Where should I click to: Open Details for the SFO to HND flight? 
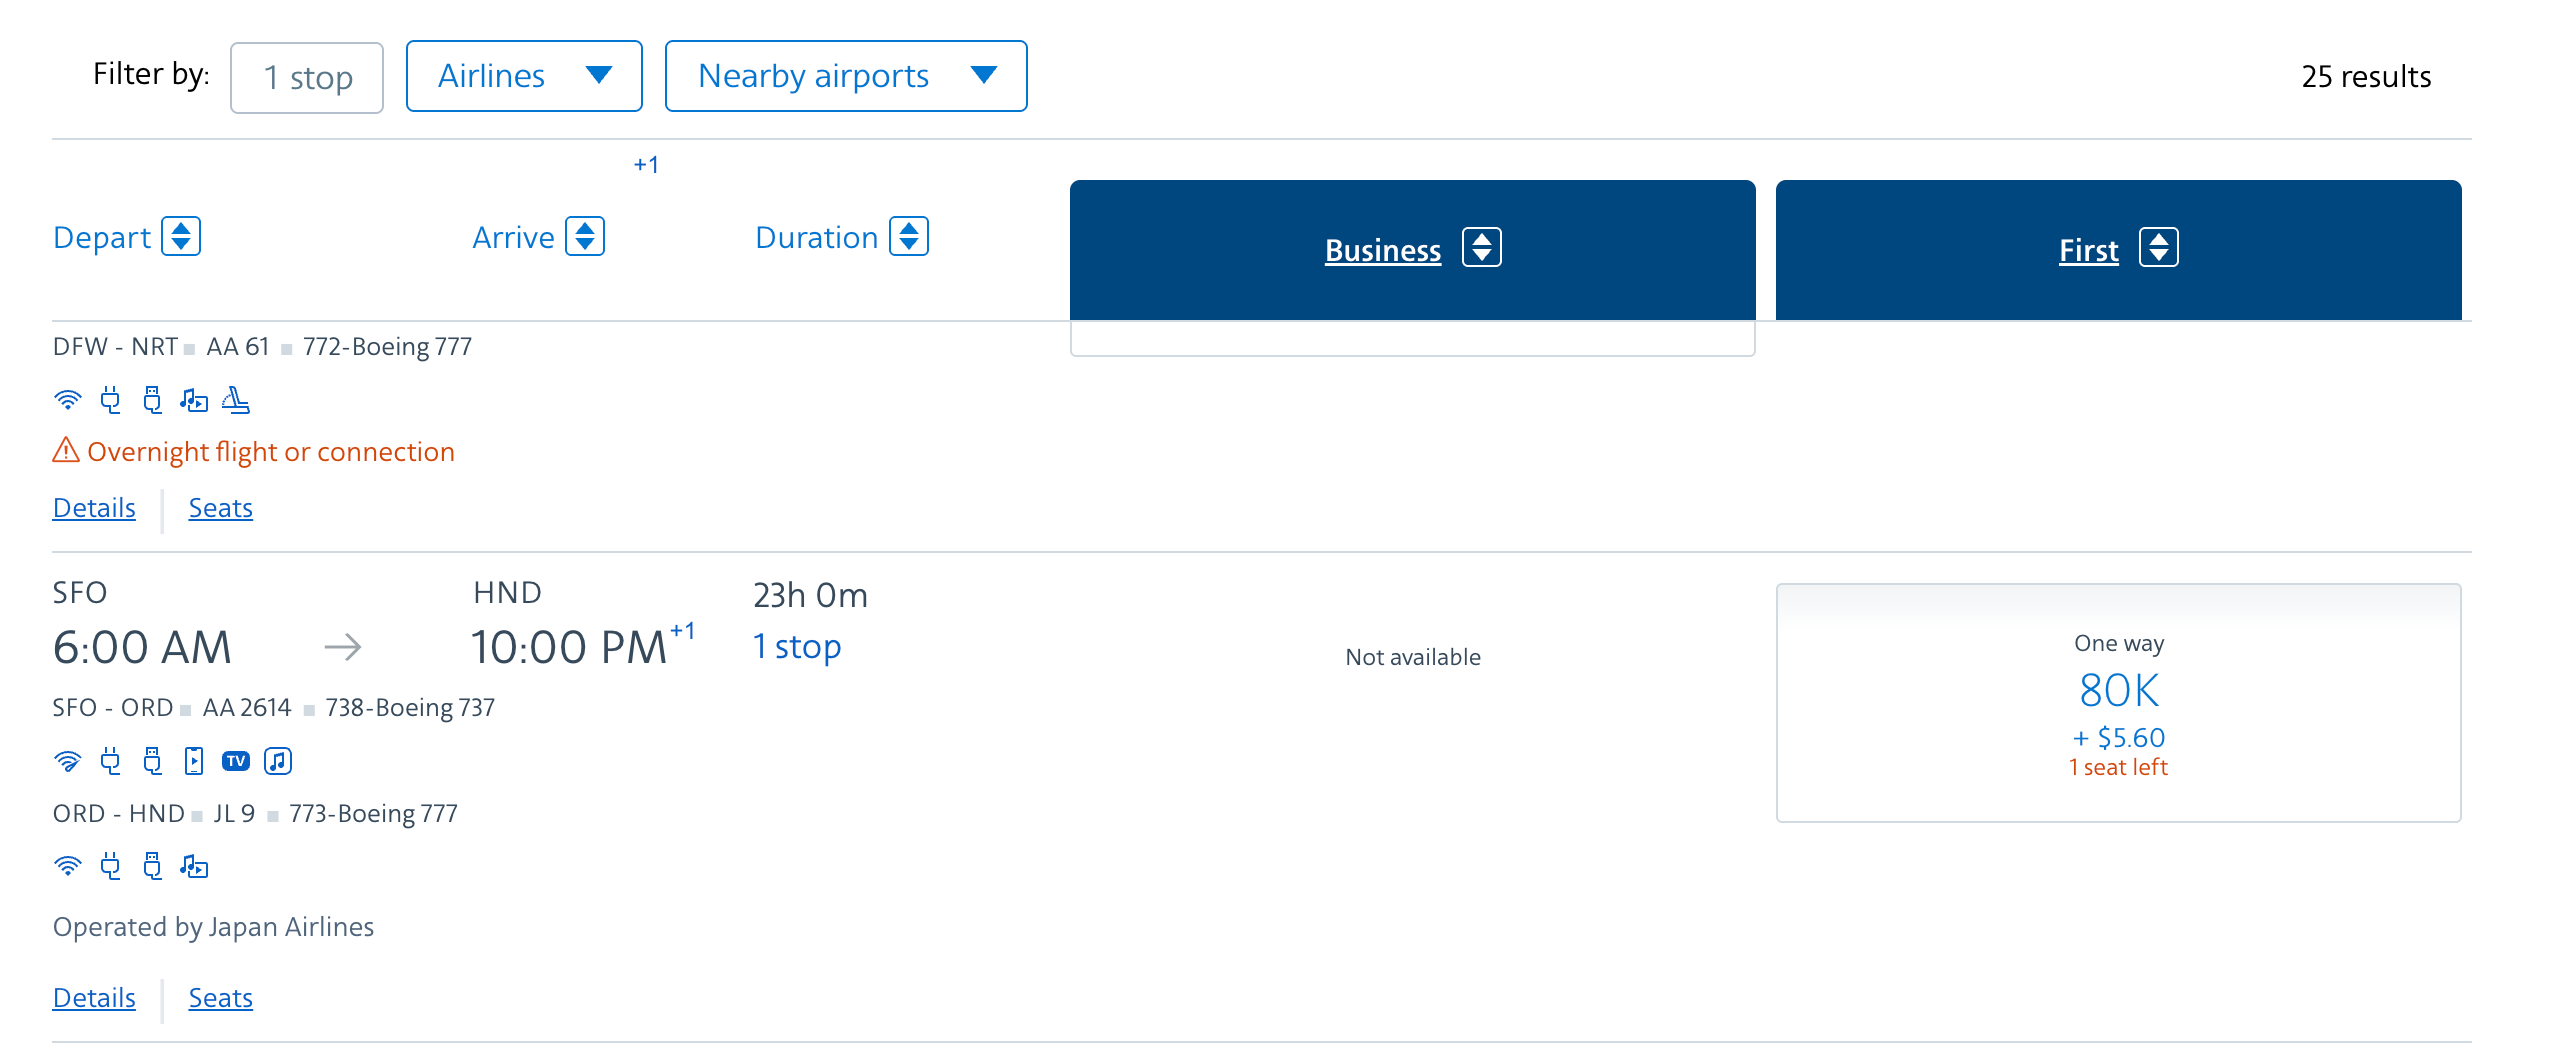[94, 997]
